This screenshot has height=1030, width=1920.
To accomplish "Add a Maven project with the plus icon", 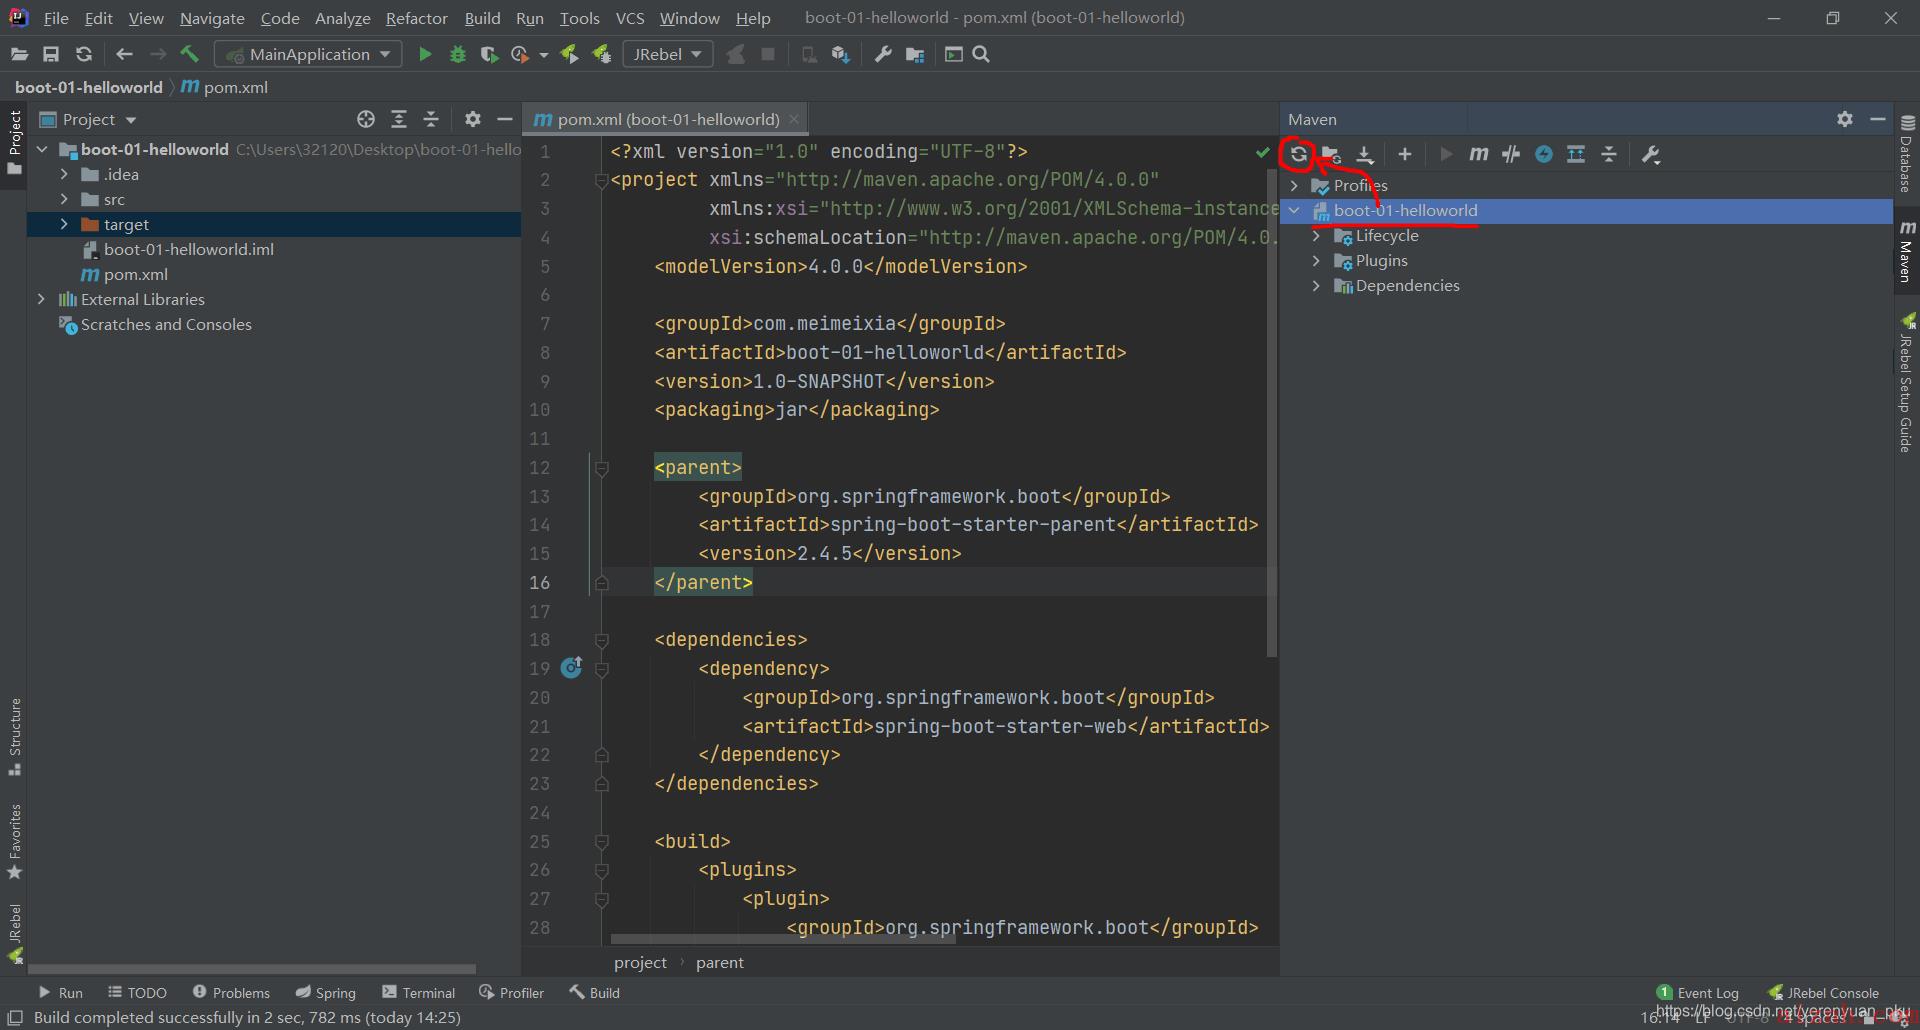I will pyautogui.click(x=1405, y=154).
